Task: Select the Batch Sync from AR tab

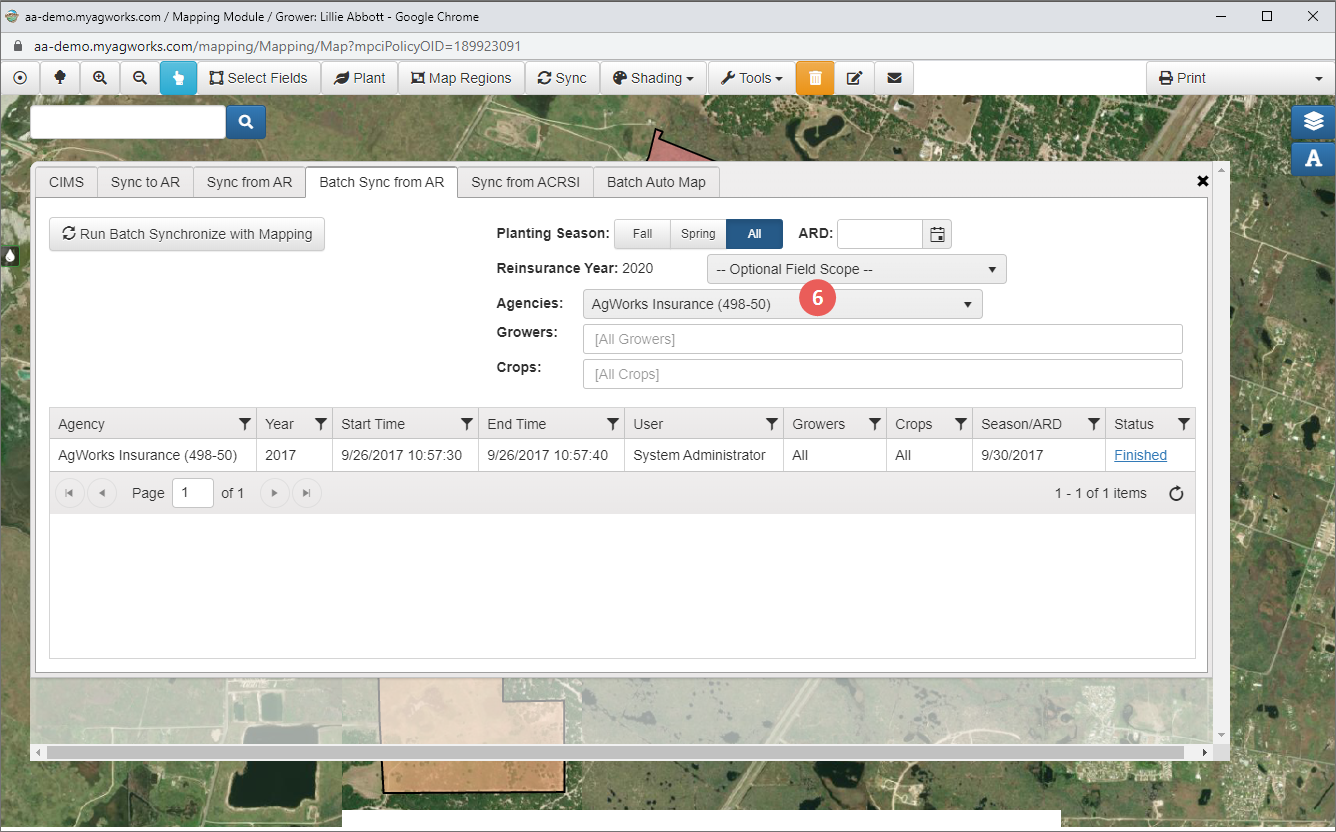Action: (381, 182)
